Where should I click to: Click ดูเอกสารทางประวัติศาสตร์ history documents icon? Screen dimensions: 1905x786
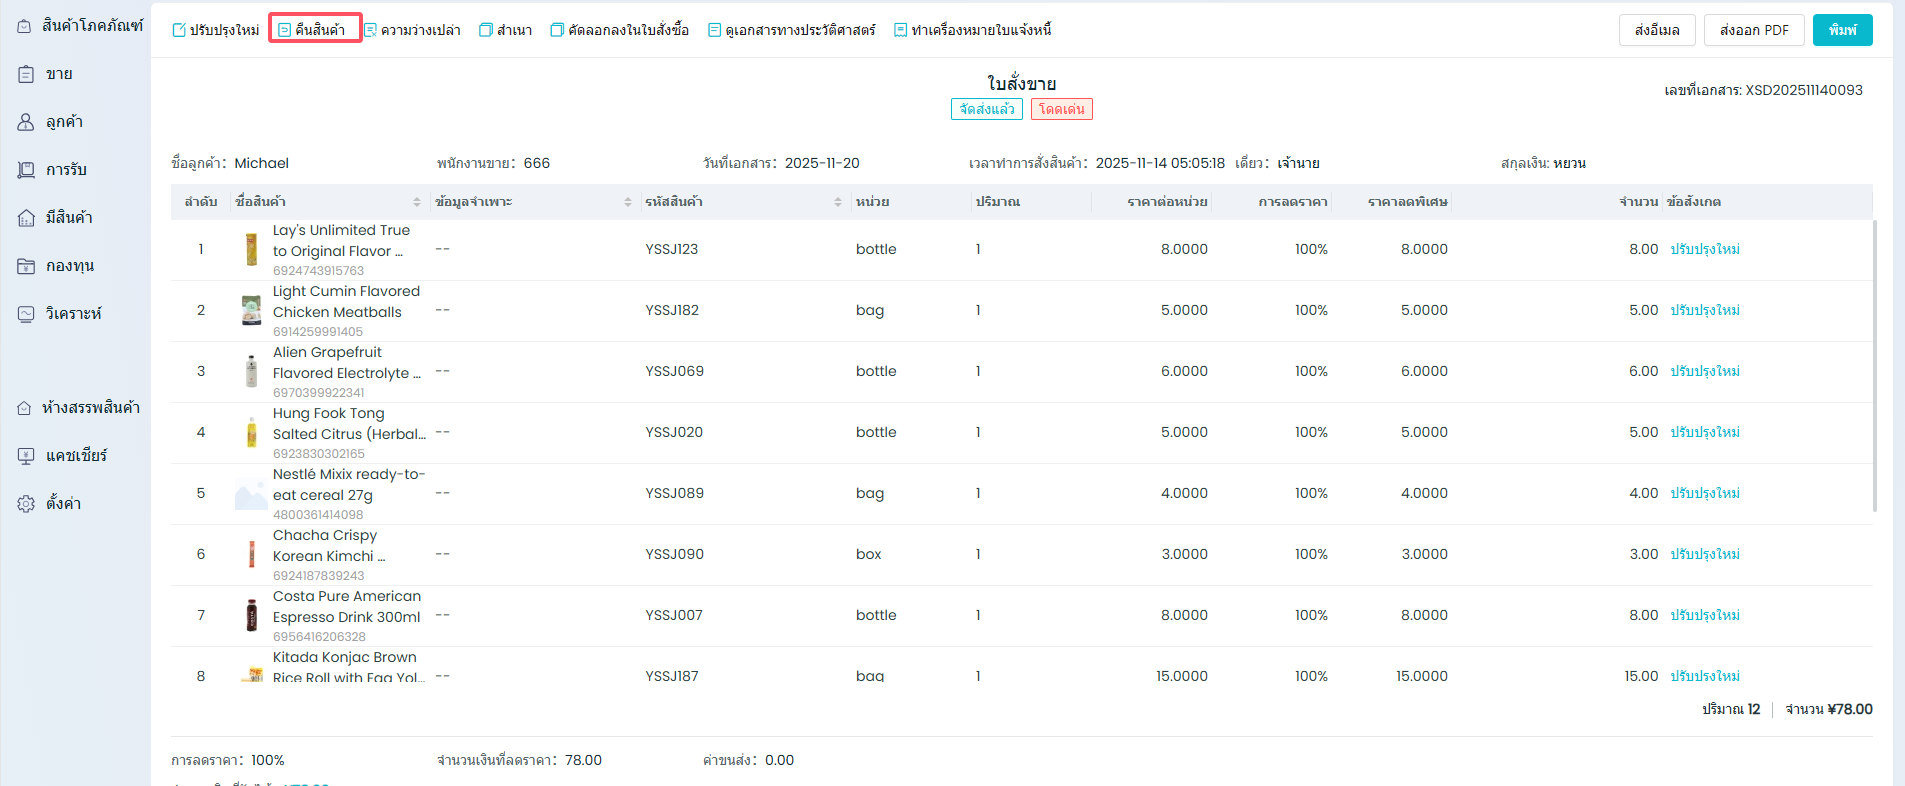[x=714, y=30]
